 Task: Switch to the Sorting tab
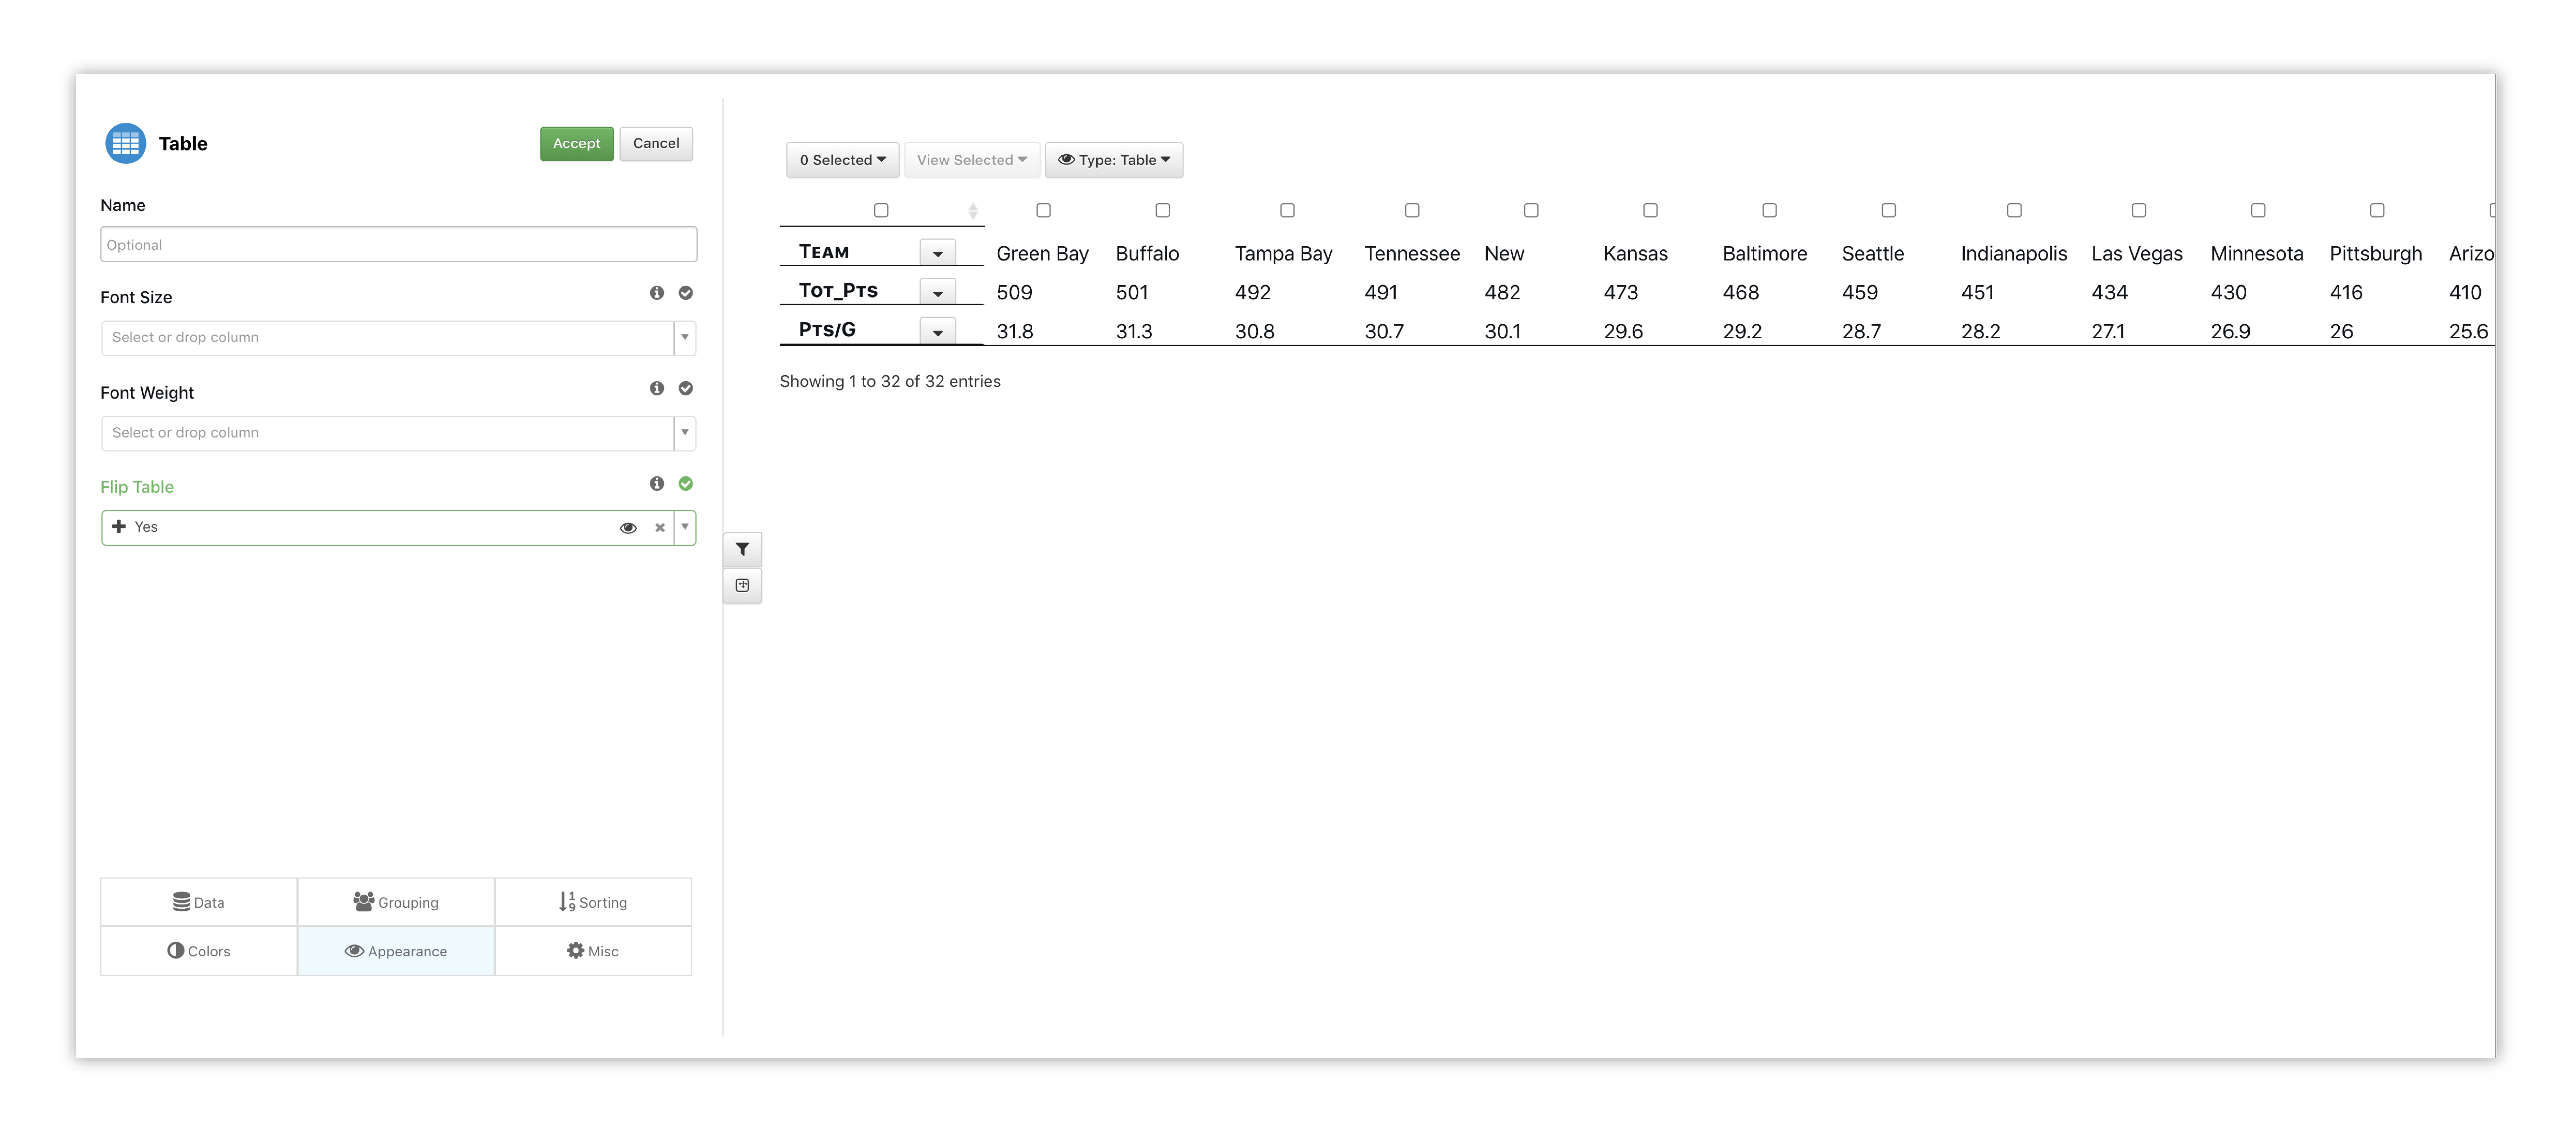coord(593,902)
